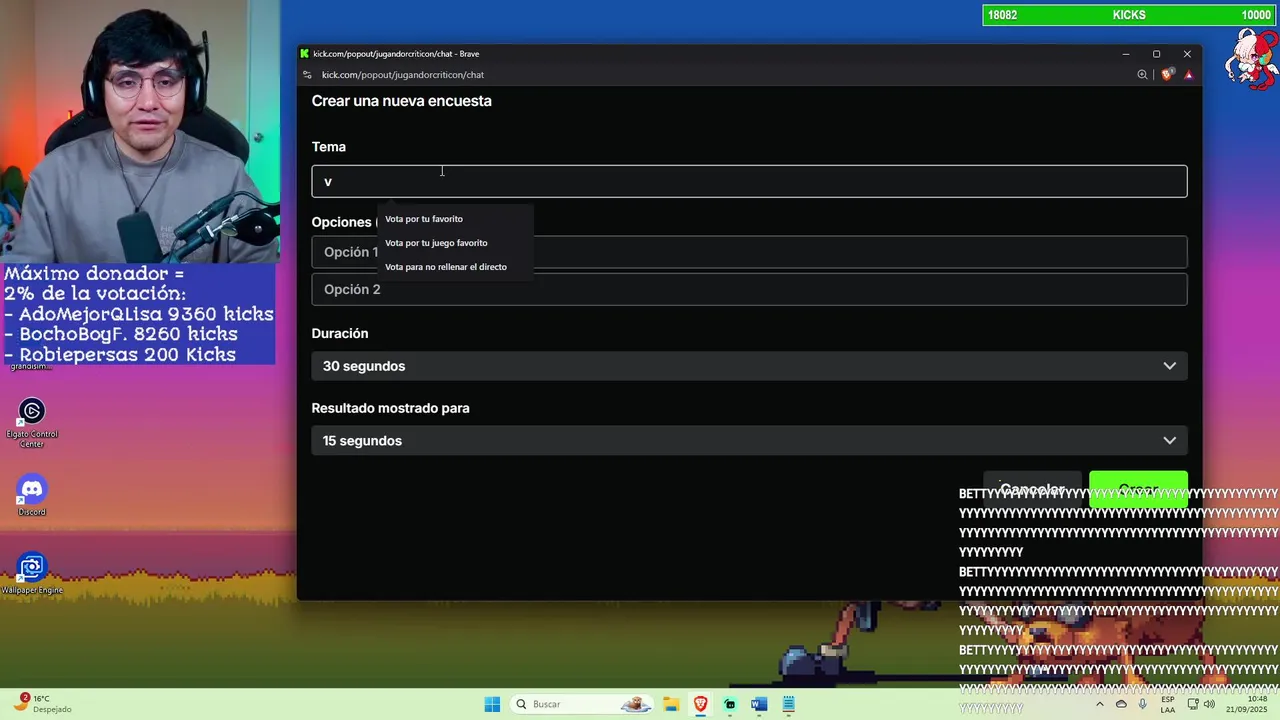Viewport: 1280px width, 720px height.
Task: Click 'Crear una nueva encuesta' heading
Action: (401, 101)
